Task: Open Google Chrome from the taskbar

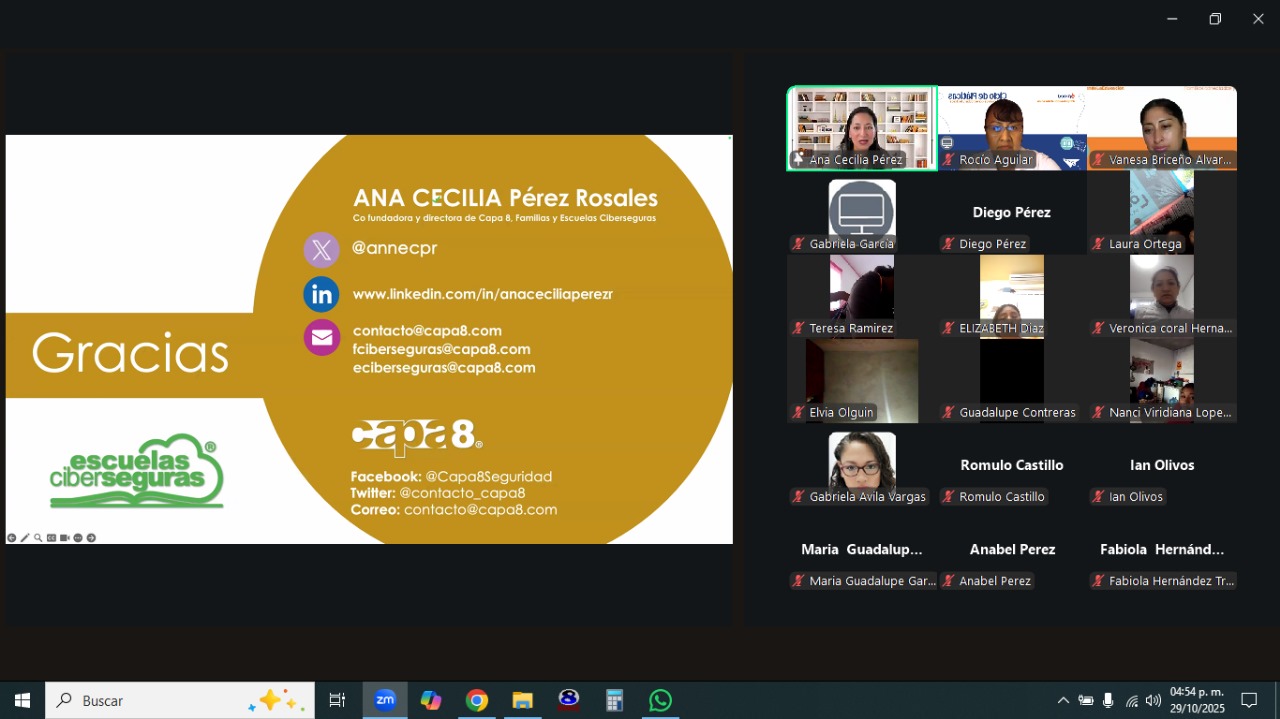Action: pos(477,700)
